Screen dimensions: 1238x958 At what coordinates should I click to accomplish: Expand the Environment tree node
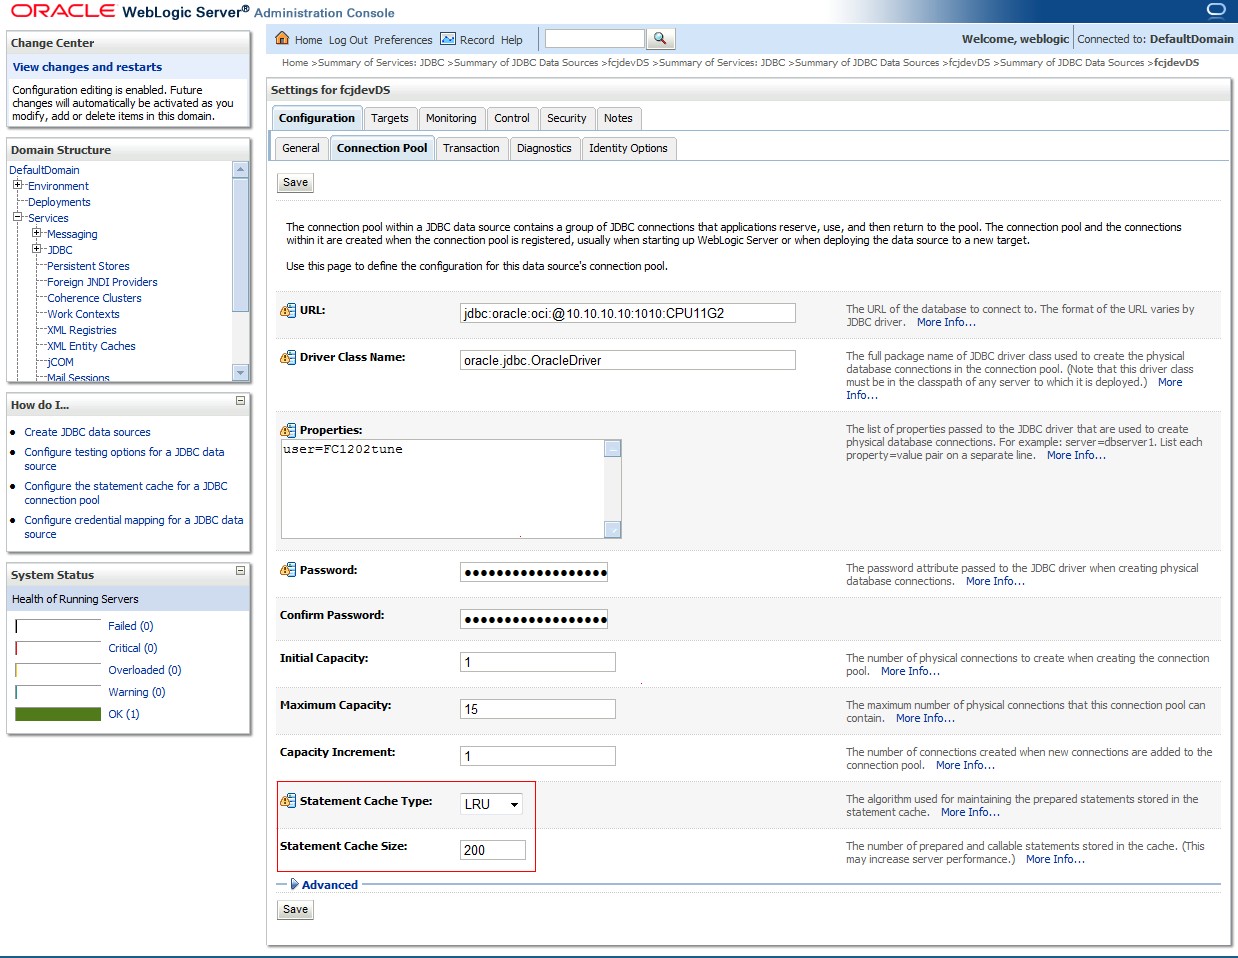[17, 185]
